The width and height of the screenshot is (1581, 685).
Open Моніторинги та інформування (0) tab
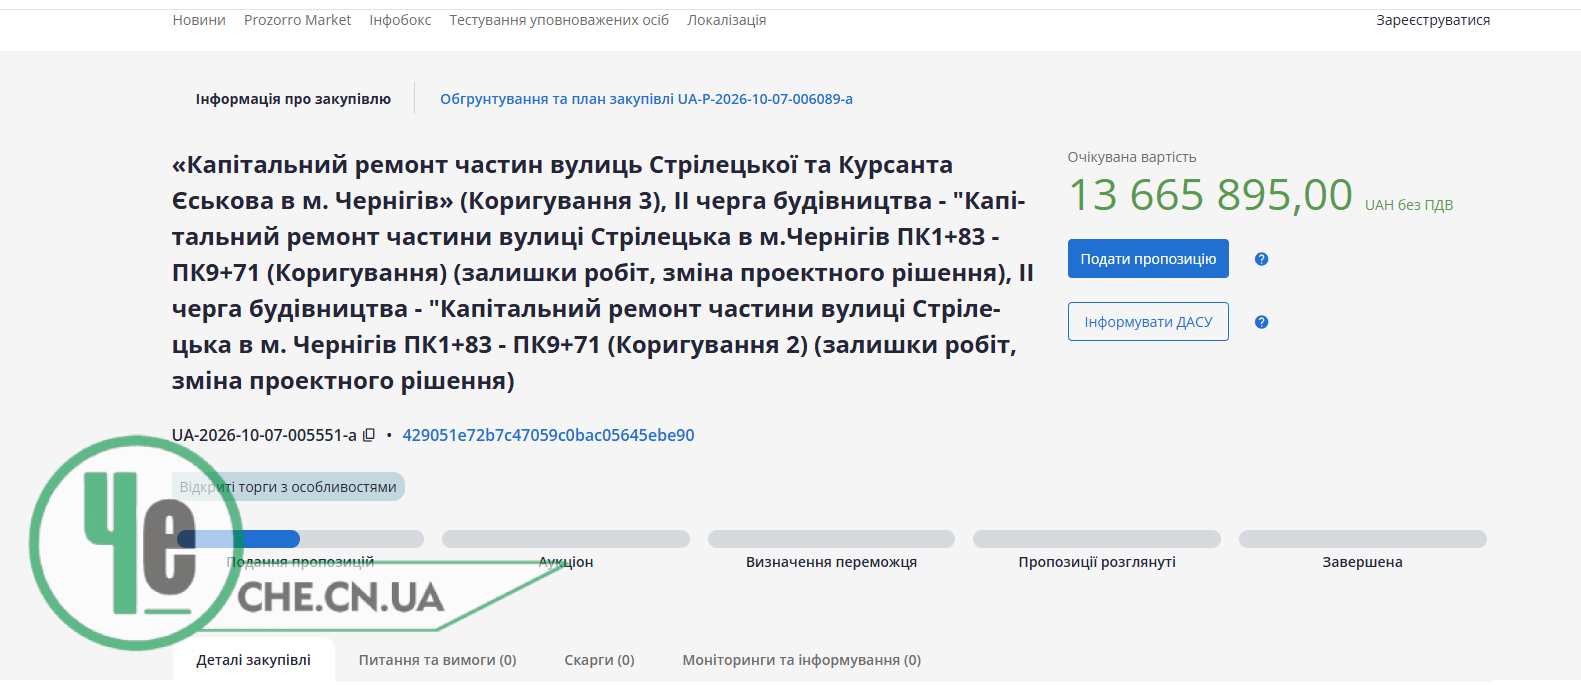pyautogui.click(x=802, y=660)
